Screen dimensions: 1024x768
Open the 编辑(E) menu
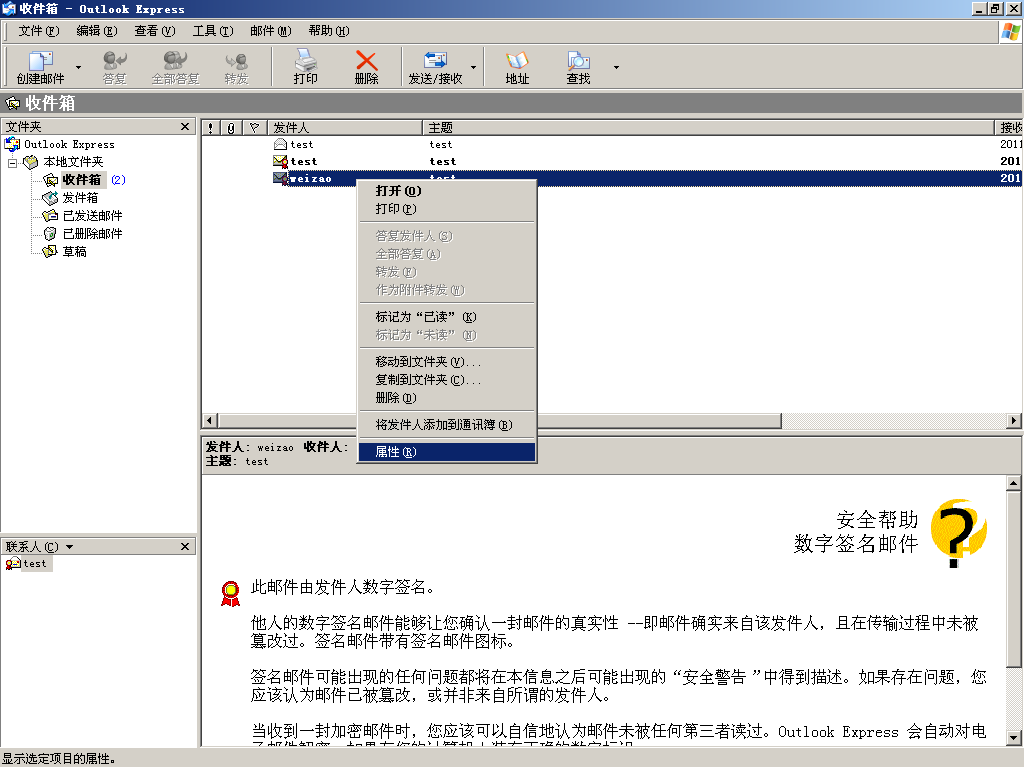(x=97, y=31)
